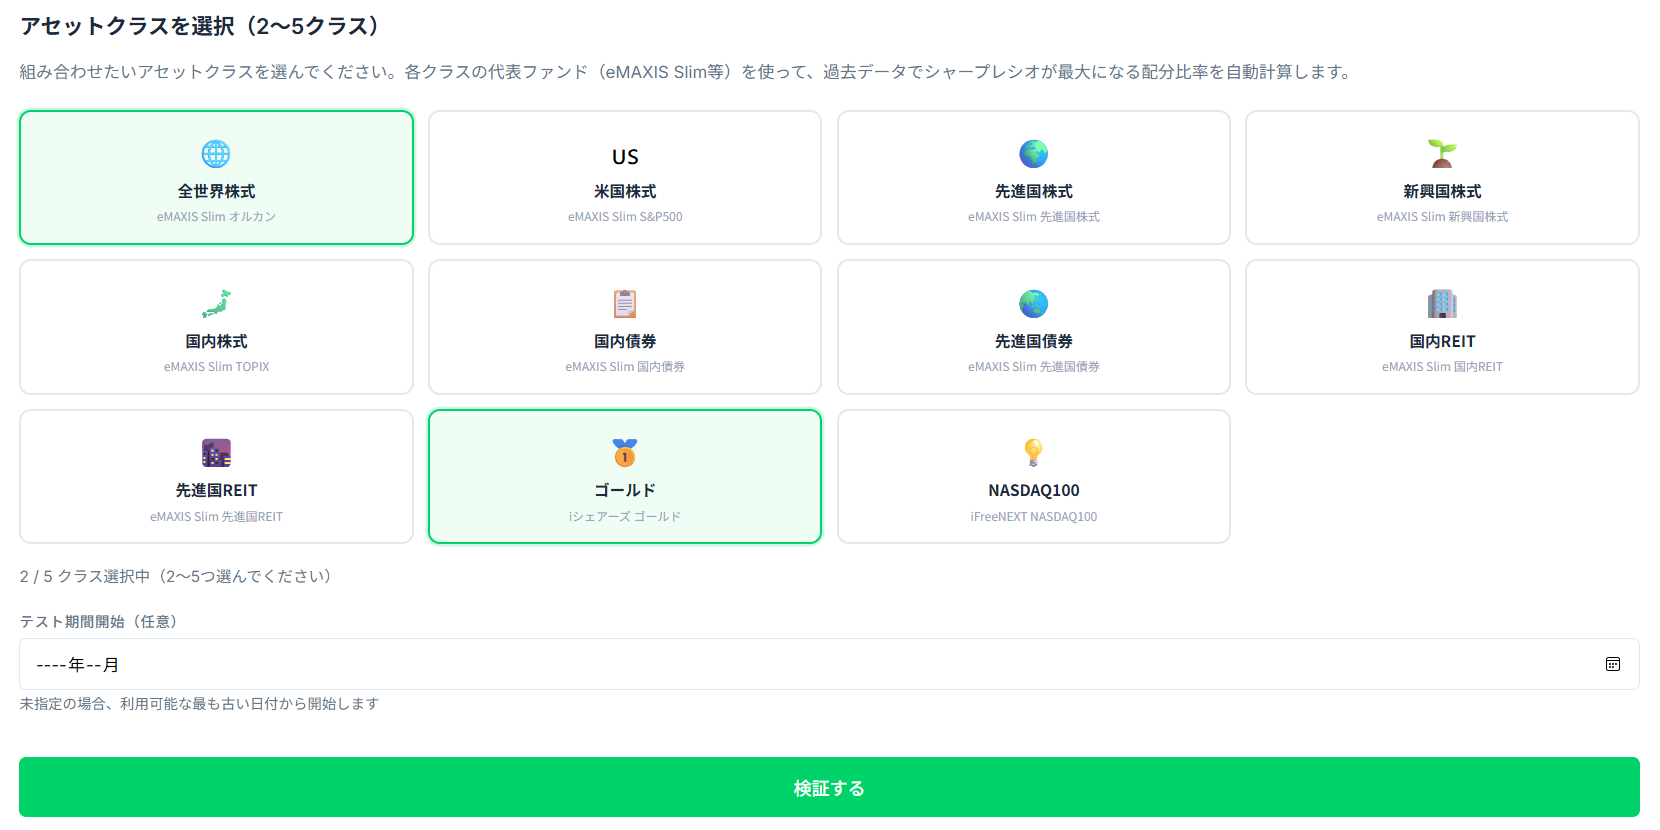This screenshot has height=830, width=1660.
Task: Select the 先進国債券 asset class card
Action: [1033, 327]
